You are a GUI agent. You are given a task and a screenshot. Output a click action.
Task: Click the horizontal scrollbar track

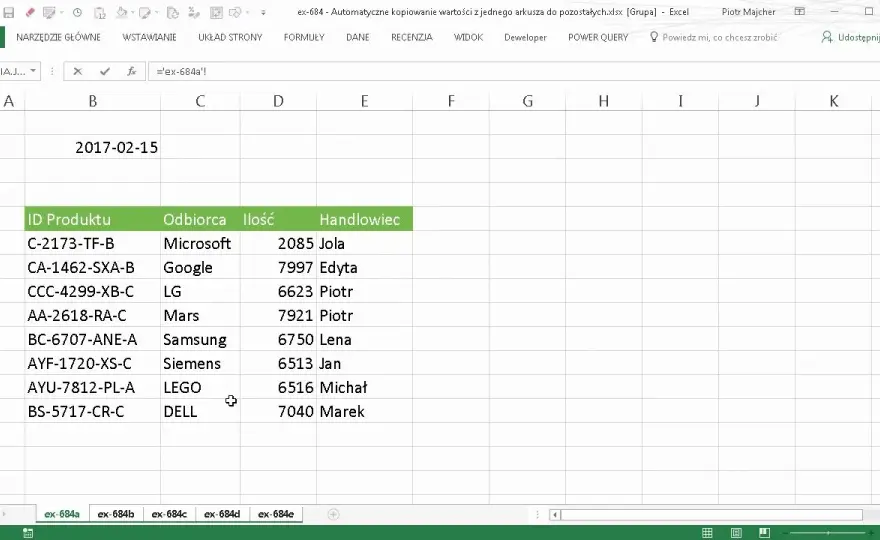711,514
